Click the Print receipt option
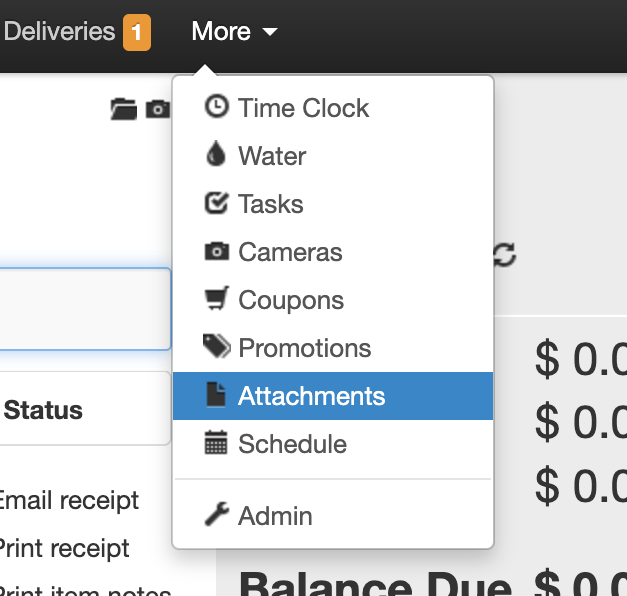 [x=63, y=548]
